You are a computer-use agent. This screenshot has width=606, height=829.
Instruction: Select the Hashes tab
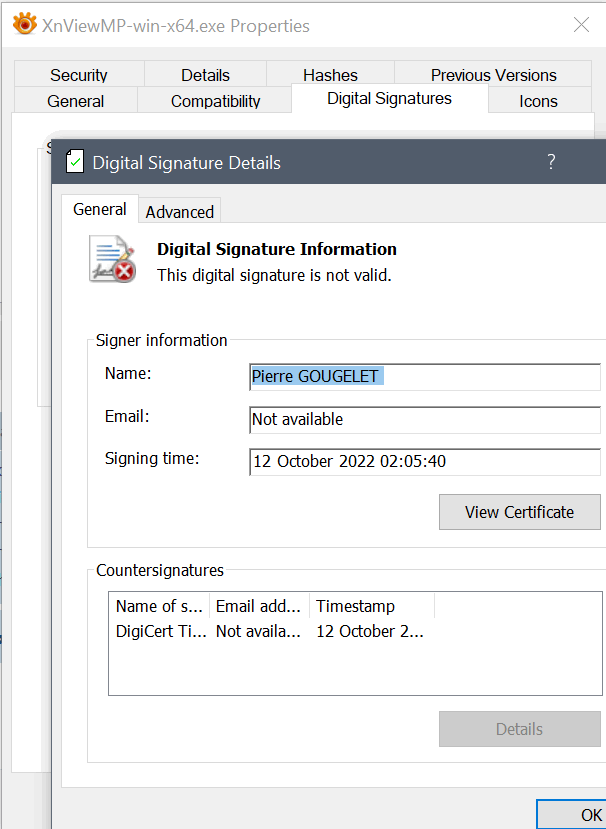pos(330,75)
